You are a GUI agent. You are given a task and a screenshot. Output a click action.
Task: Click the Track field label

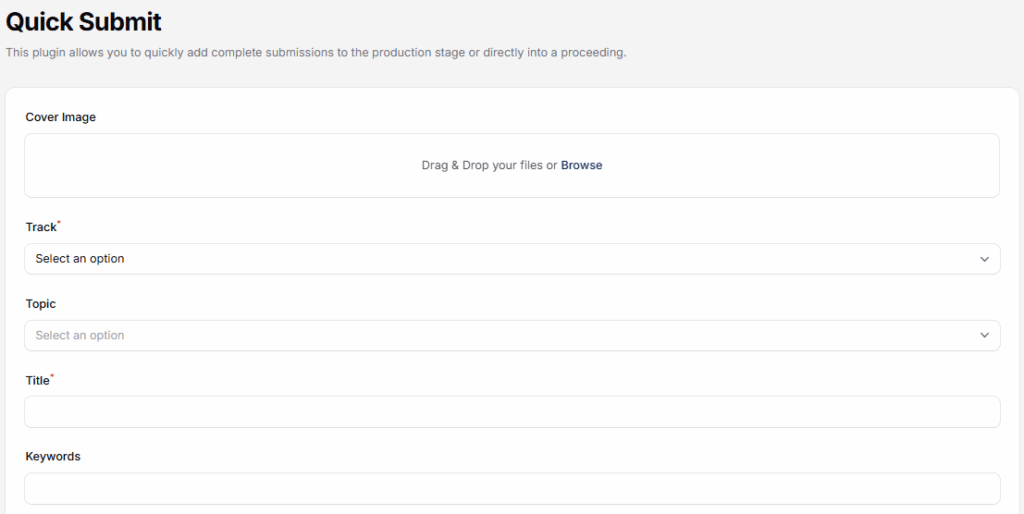[x=40, y=227]
